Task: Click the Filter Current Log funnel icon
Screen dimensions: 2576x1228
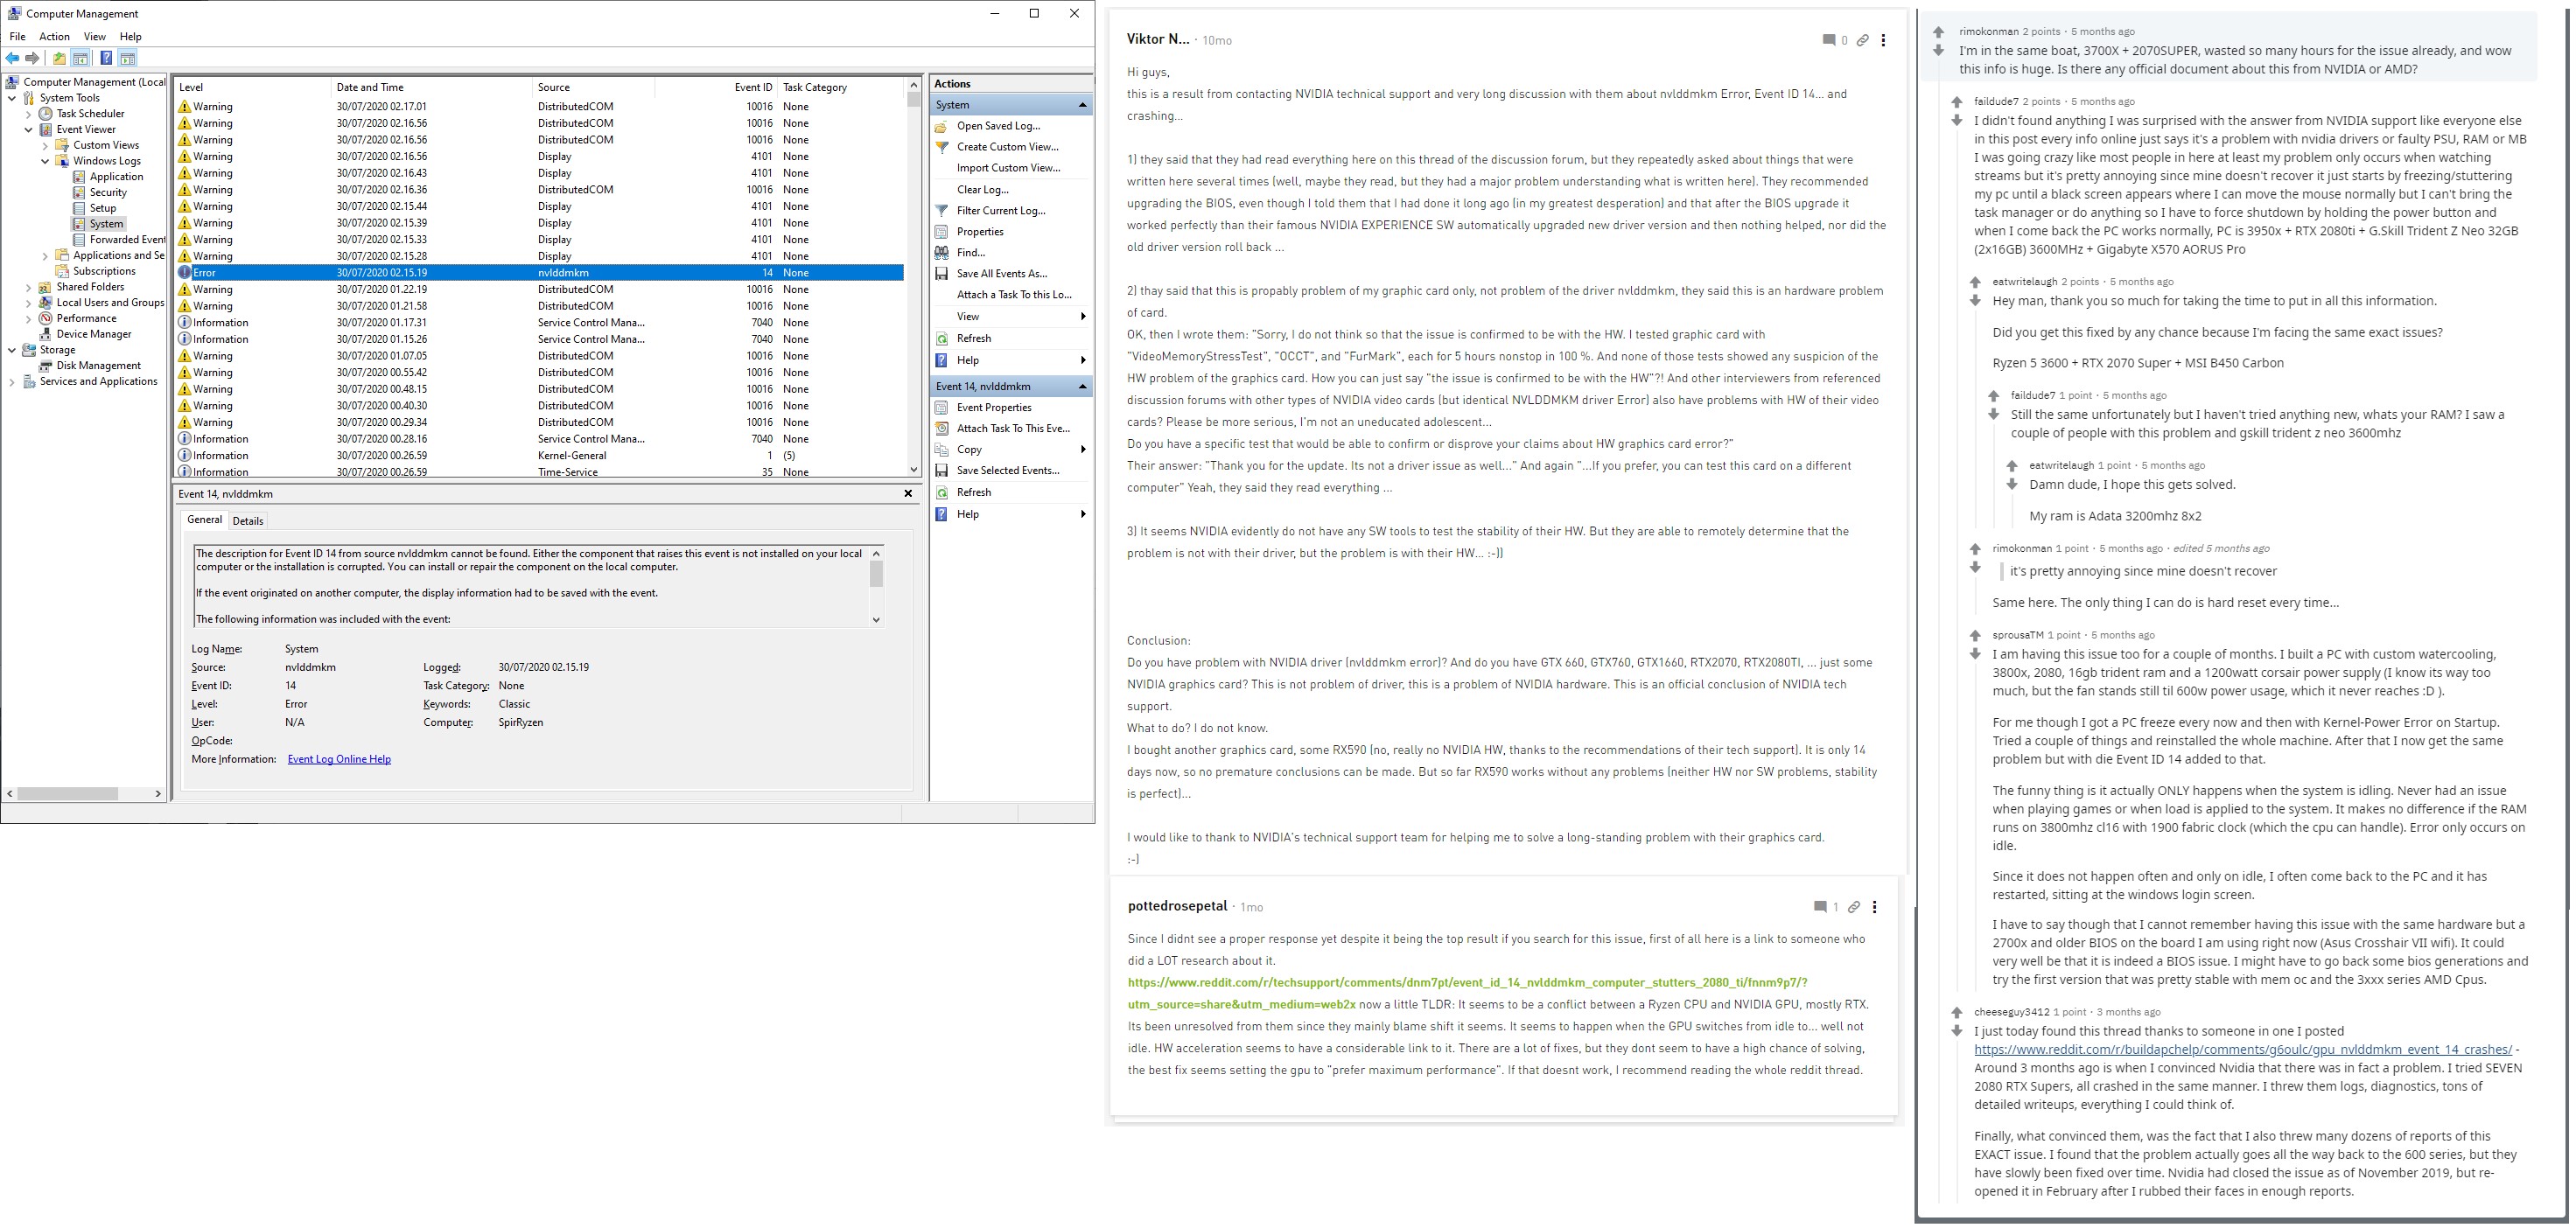Action: click(x=941, y=211)
